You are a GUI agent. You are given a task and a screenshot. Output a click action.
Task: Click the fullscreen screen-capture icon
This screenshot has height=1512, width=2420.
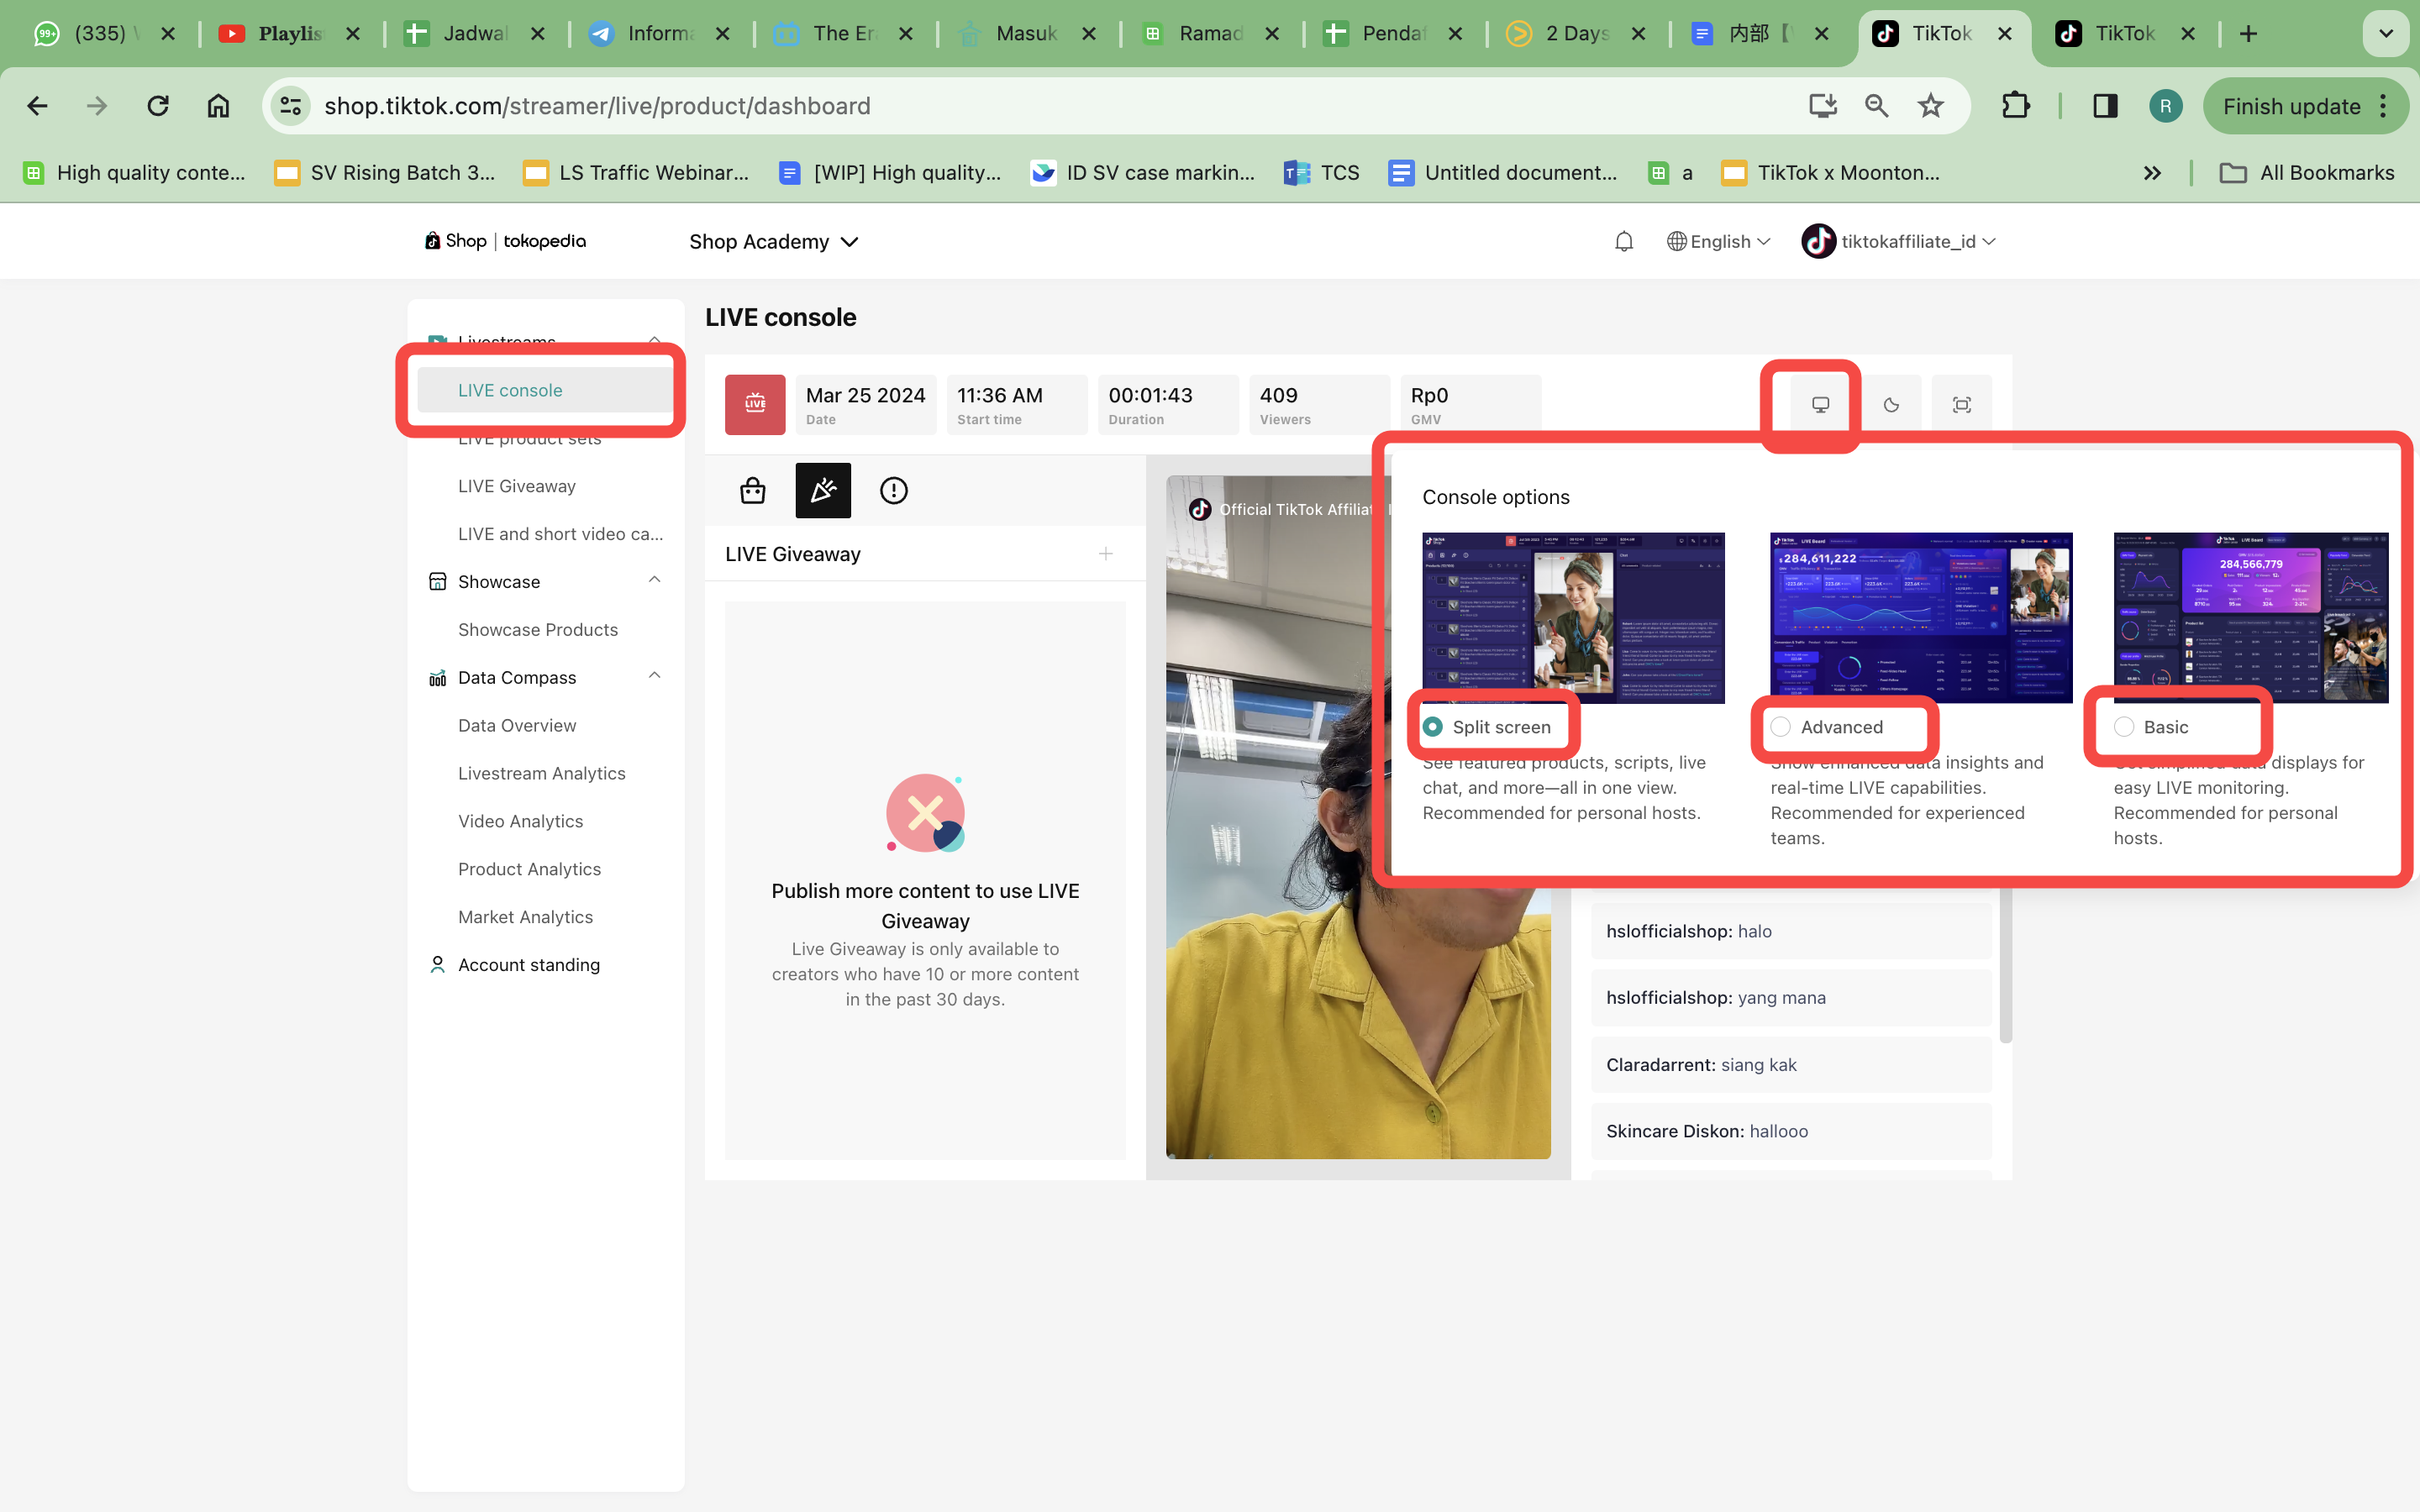tap(1961, 405)
